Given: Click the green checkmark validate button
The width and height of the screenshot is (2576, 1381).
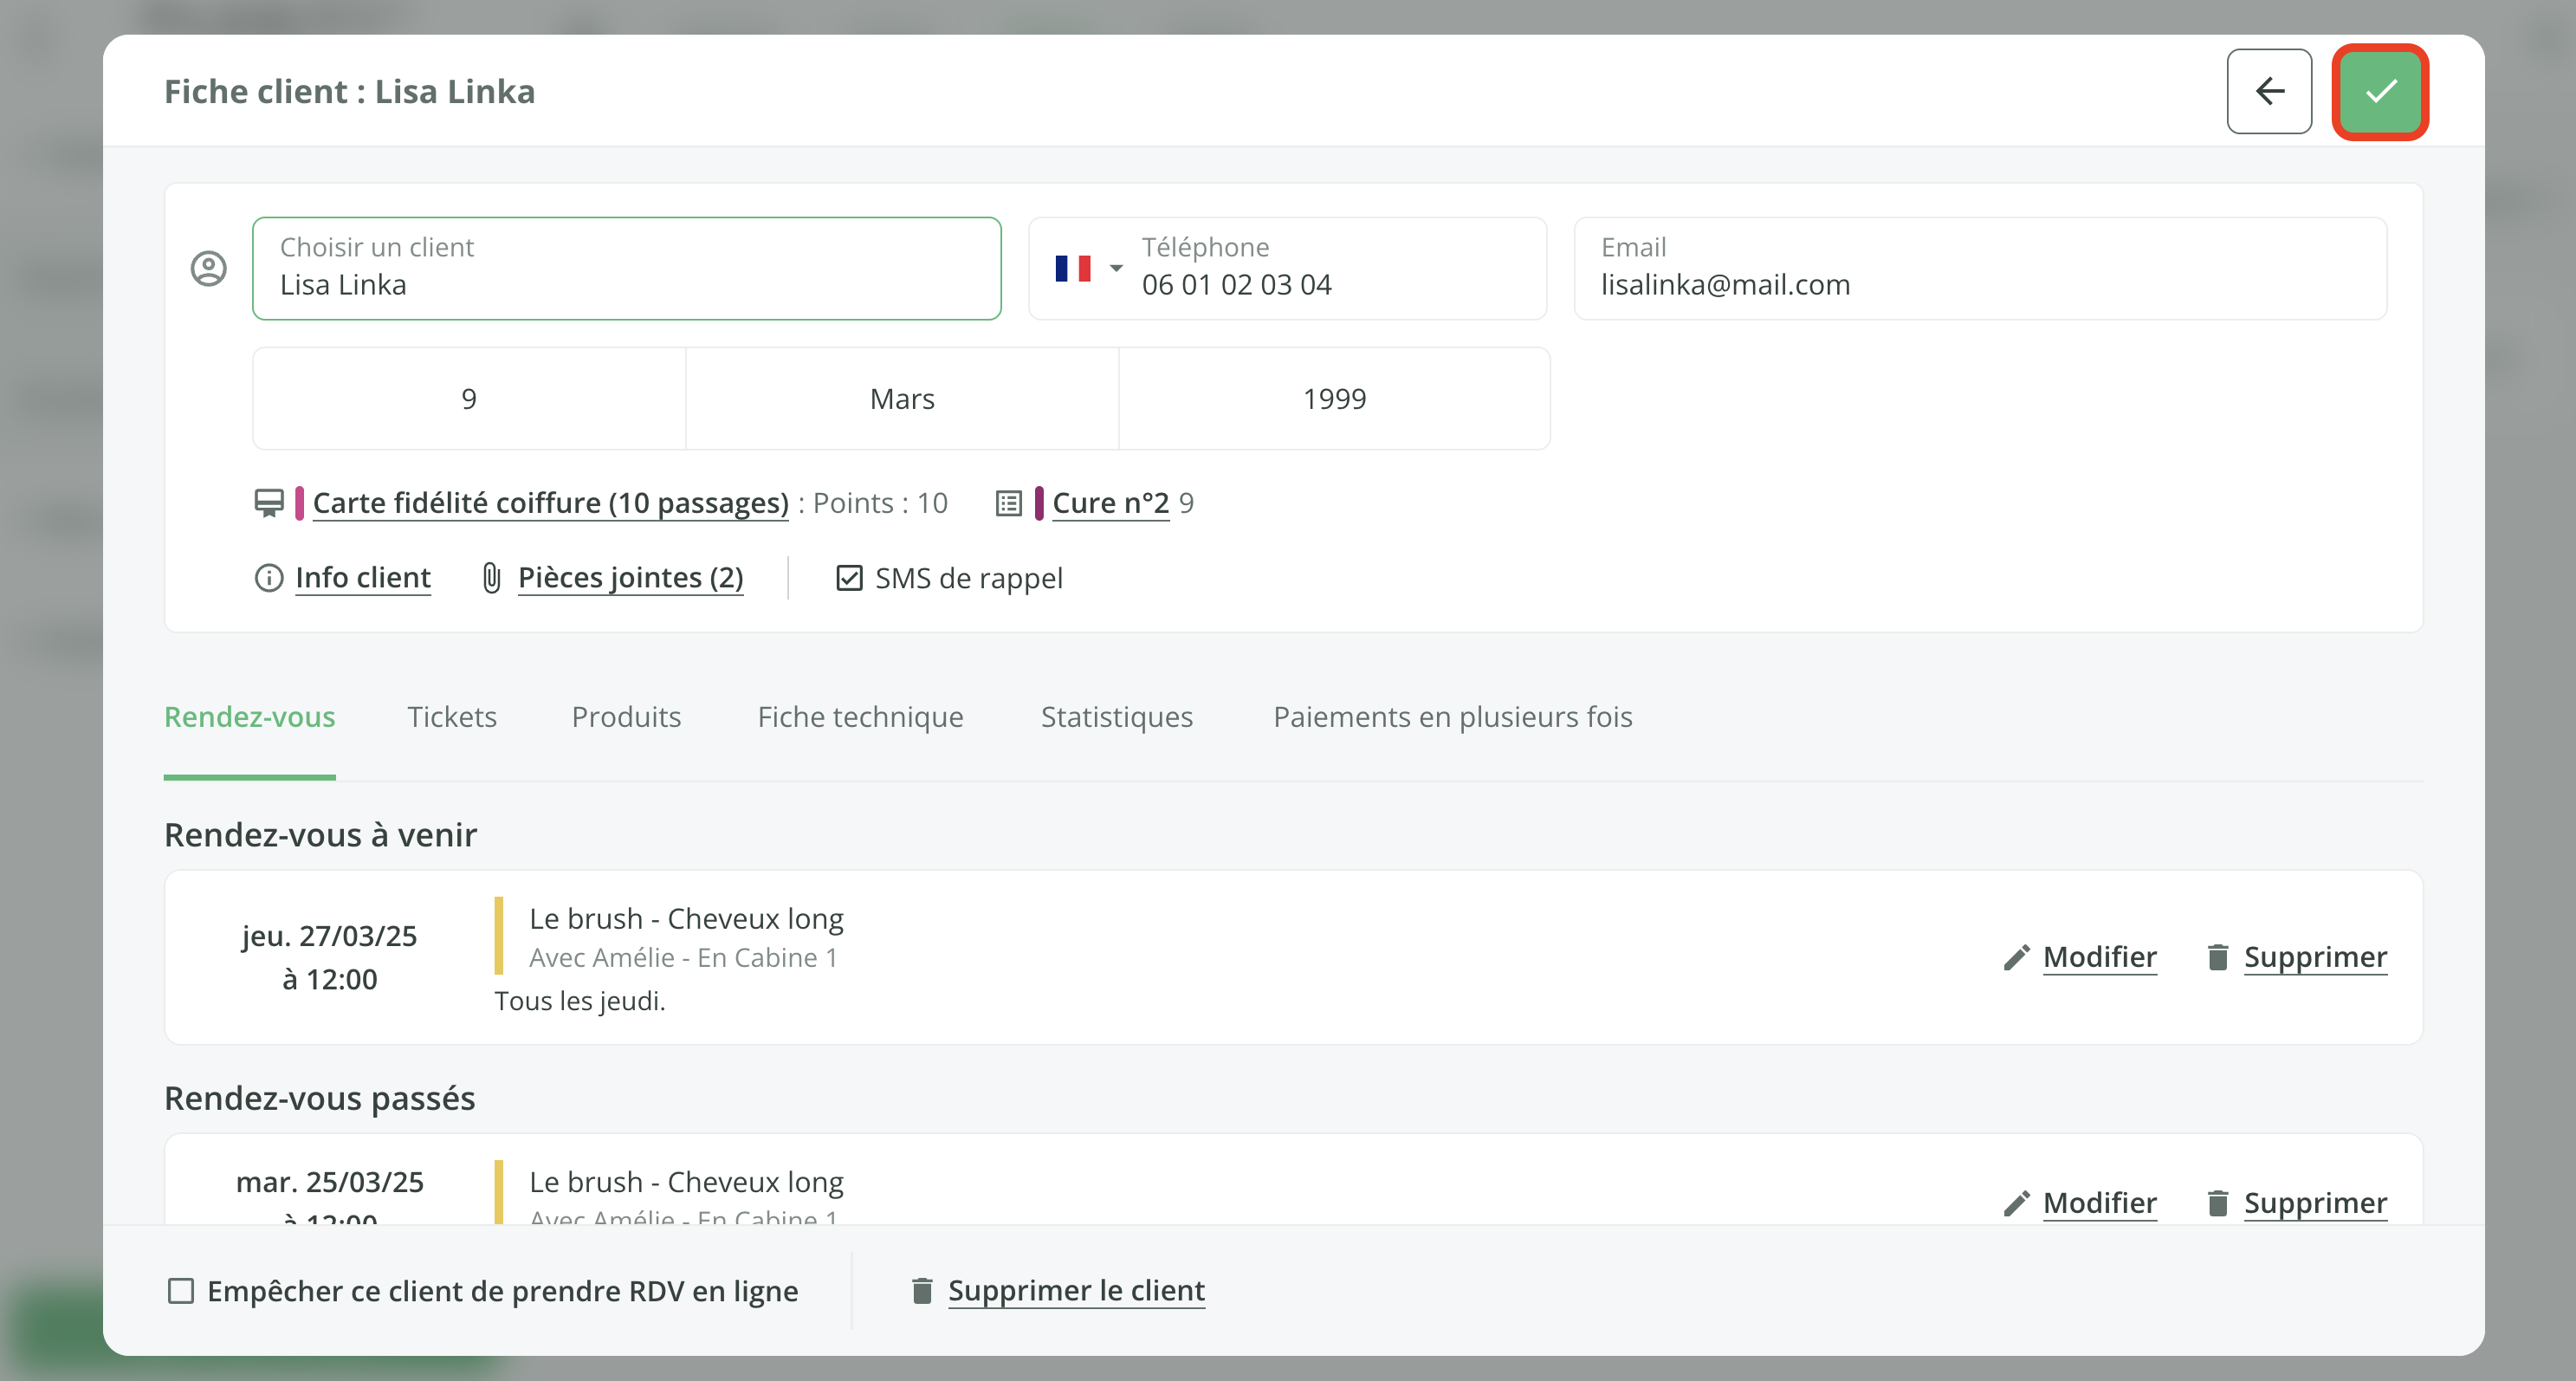Looking at the screenshot, I should click(x=2380, y=92).
